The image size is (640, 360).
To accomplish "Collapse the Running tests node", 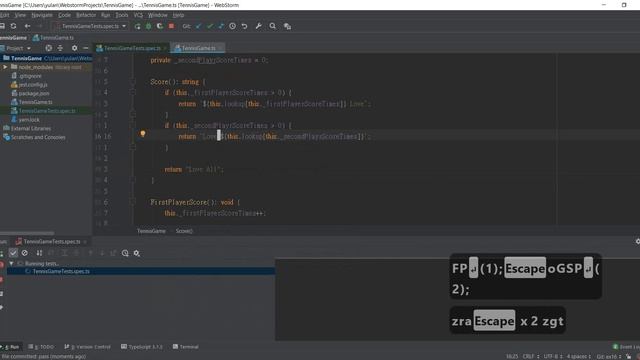I will (11, 264).
